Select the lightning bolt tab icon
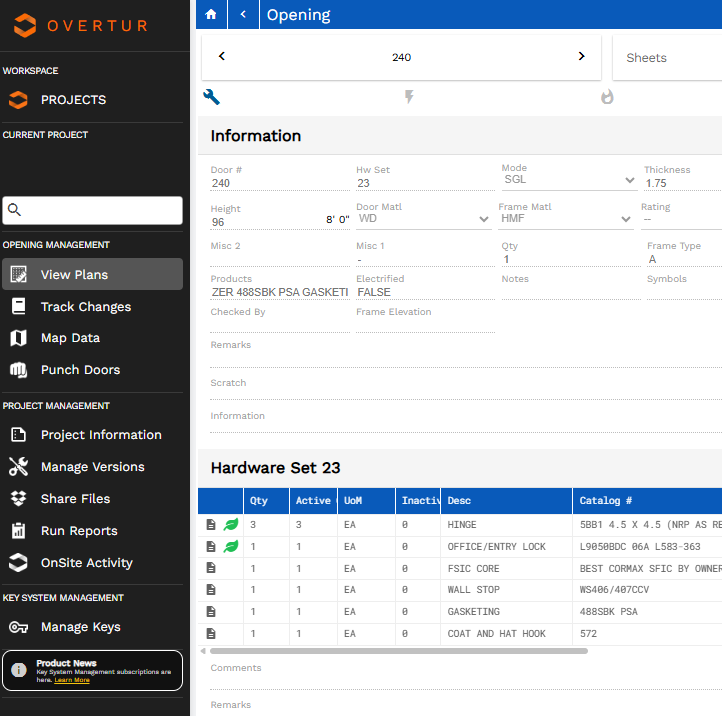 [x=408, y=97]
